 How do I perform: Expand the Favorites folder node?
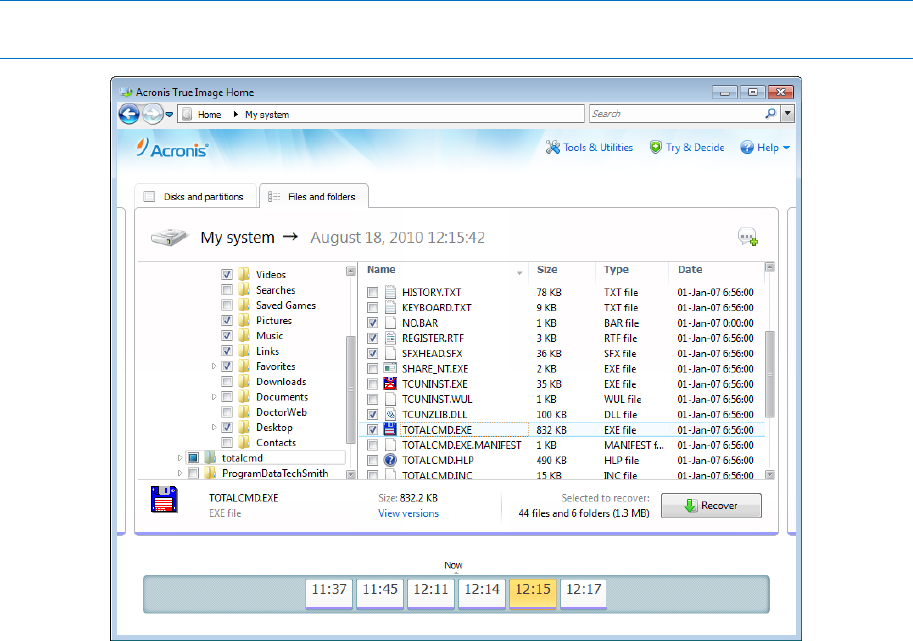214,366
